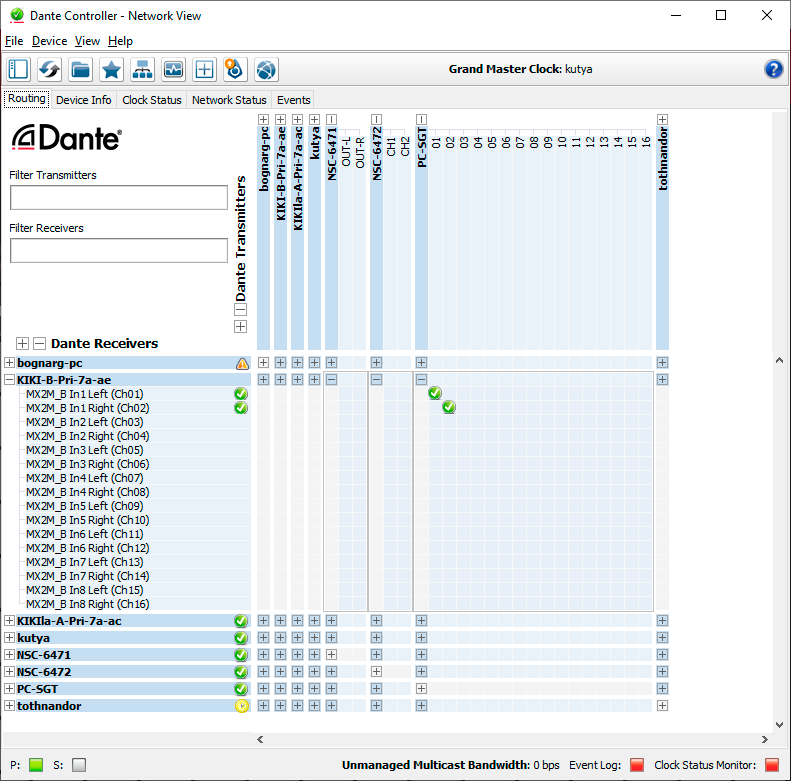791x781 pixels.
Task: Switch to the Device Info tab
Action: tap(84, 100)
